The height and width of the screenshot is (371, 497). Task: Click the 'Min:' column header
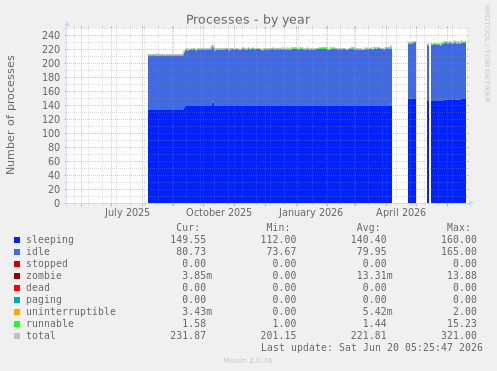coord(278,228)
